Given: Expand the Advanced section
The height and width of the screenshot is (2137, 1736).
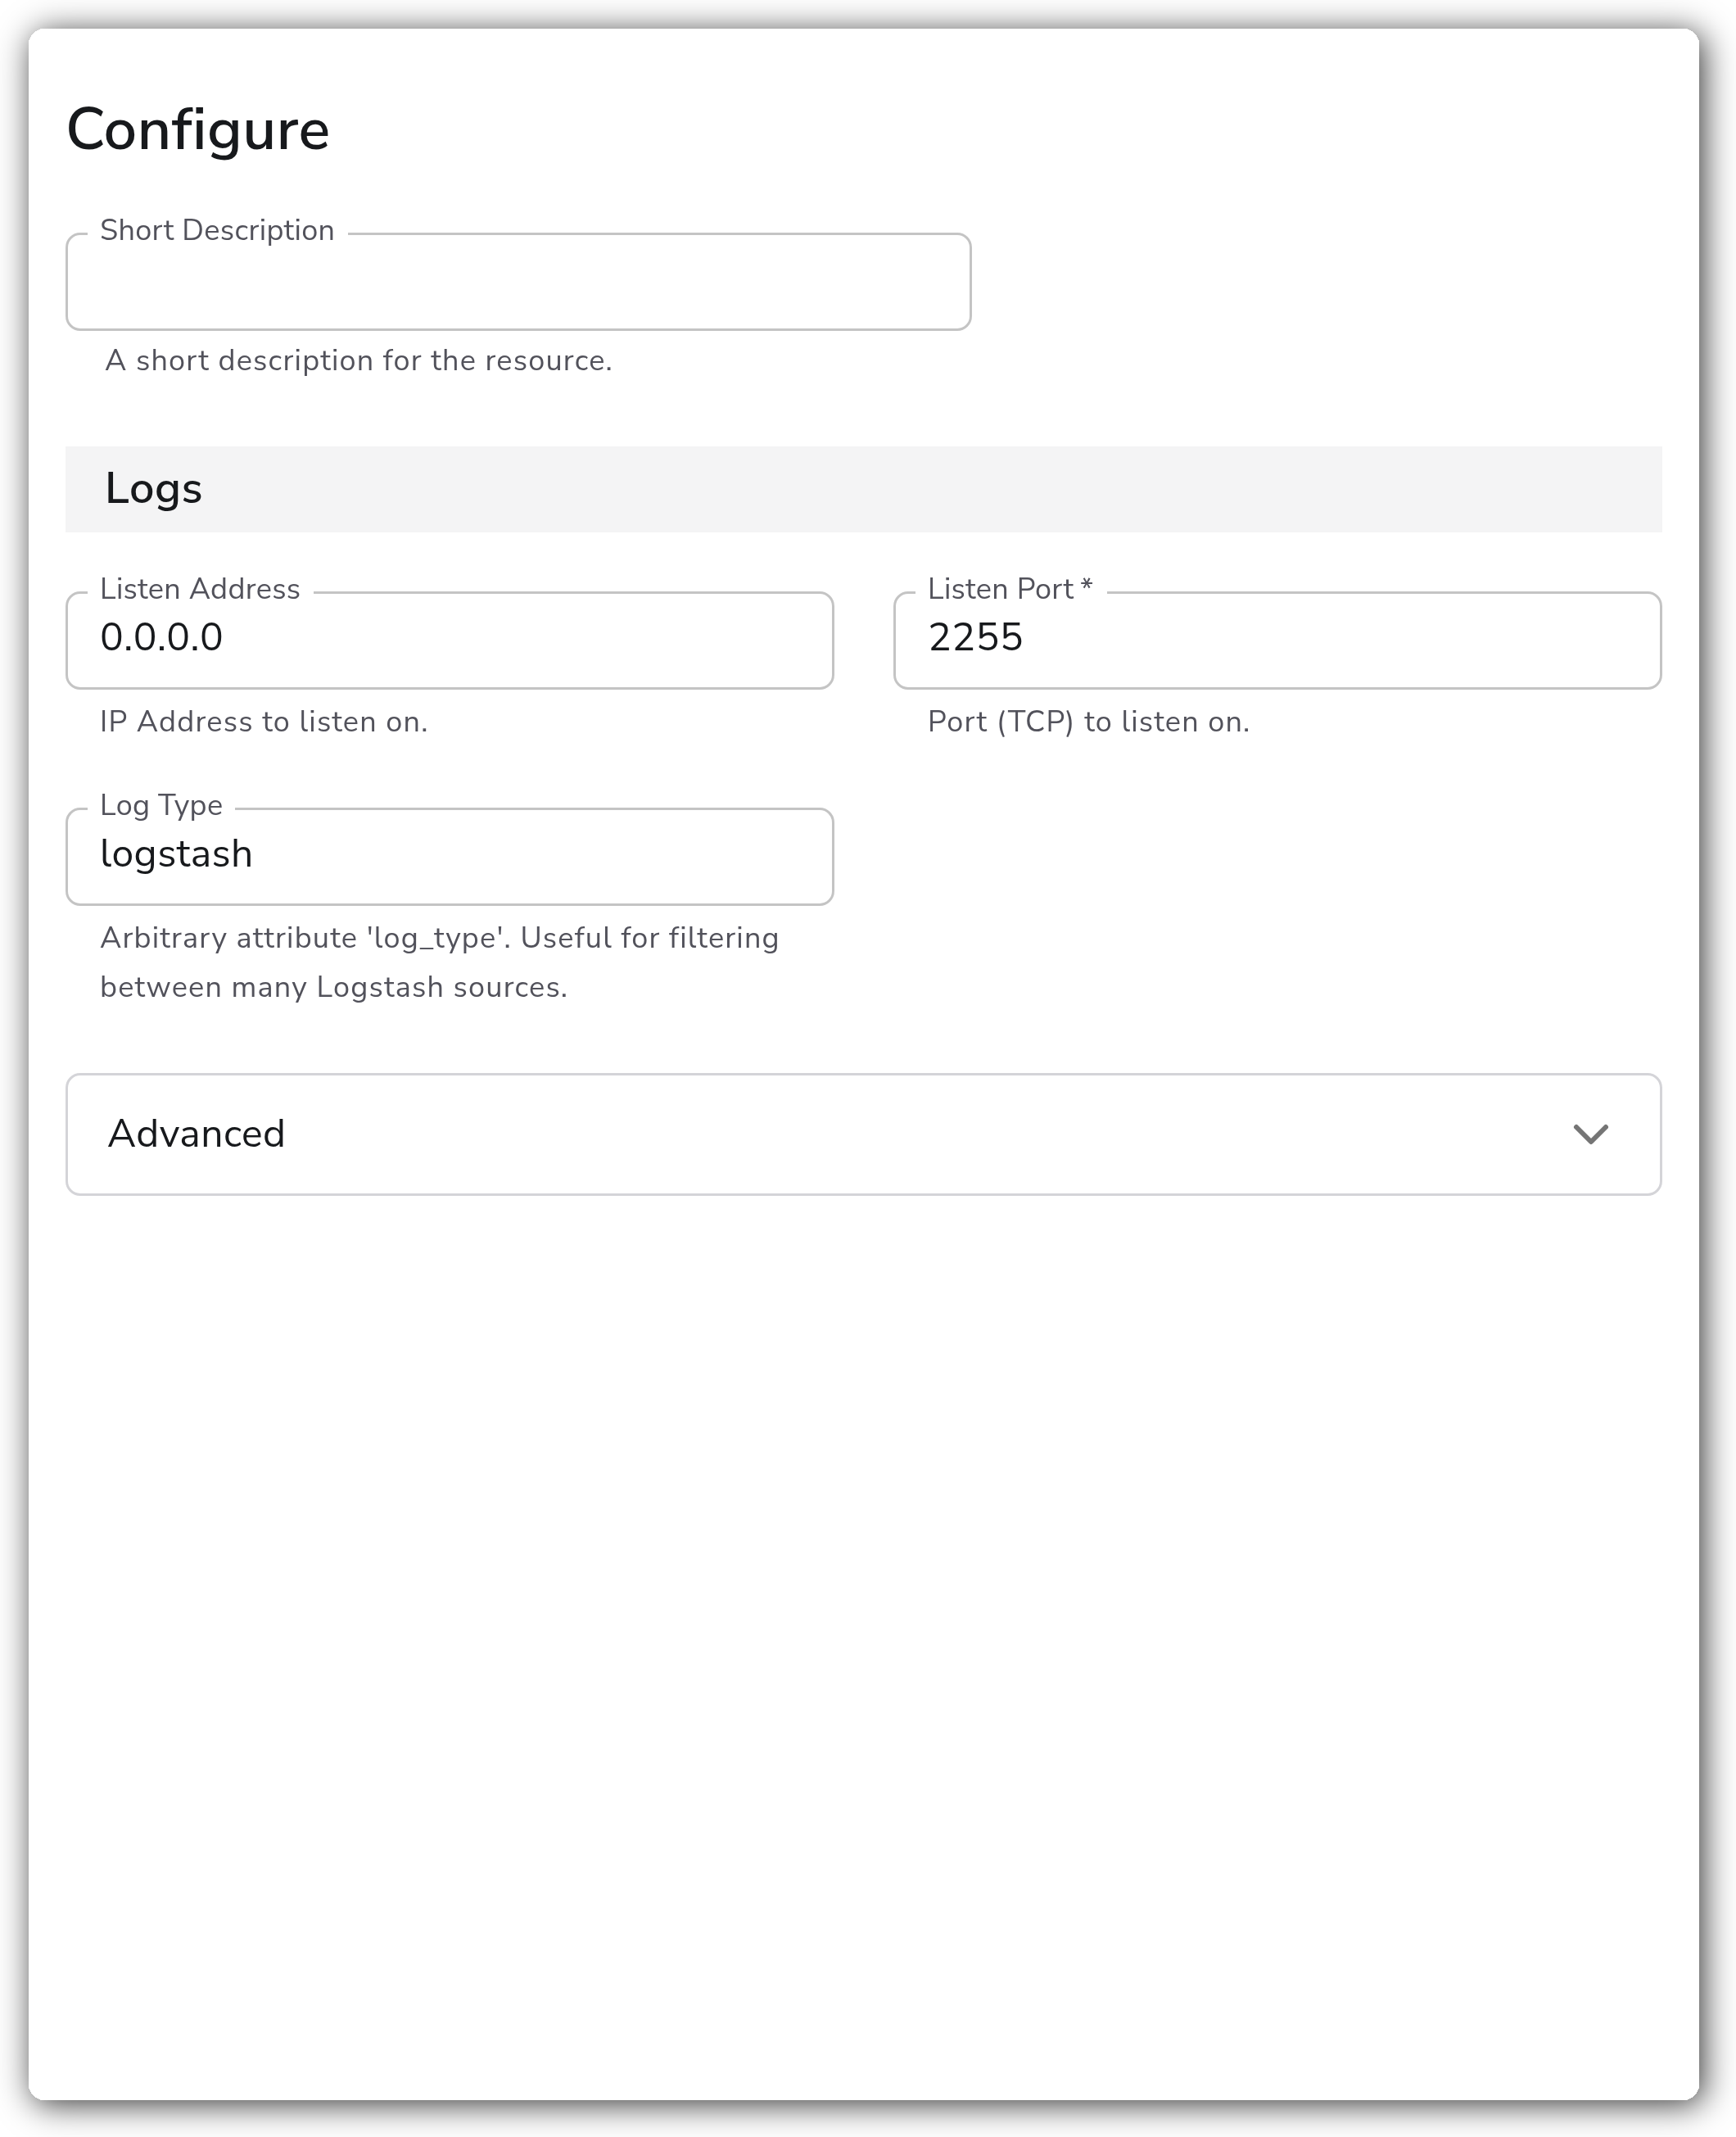Looking at the screenshot, I should point(863,1134).
